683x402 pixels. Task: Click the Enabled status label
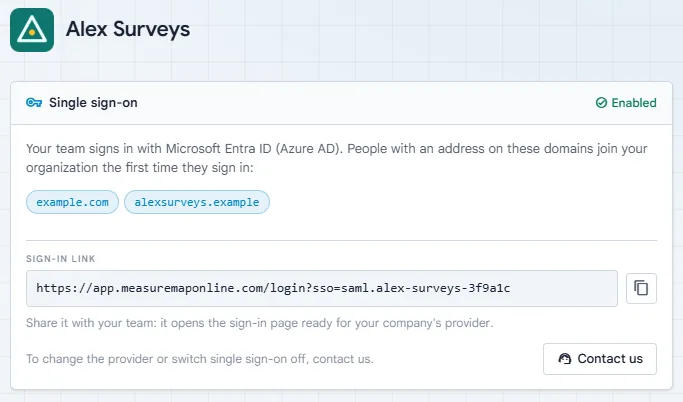[x=634, y=103]
